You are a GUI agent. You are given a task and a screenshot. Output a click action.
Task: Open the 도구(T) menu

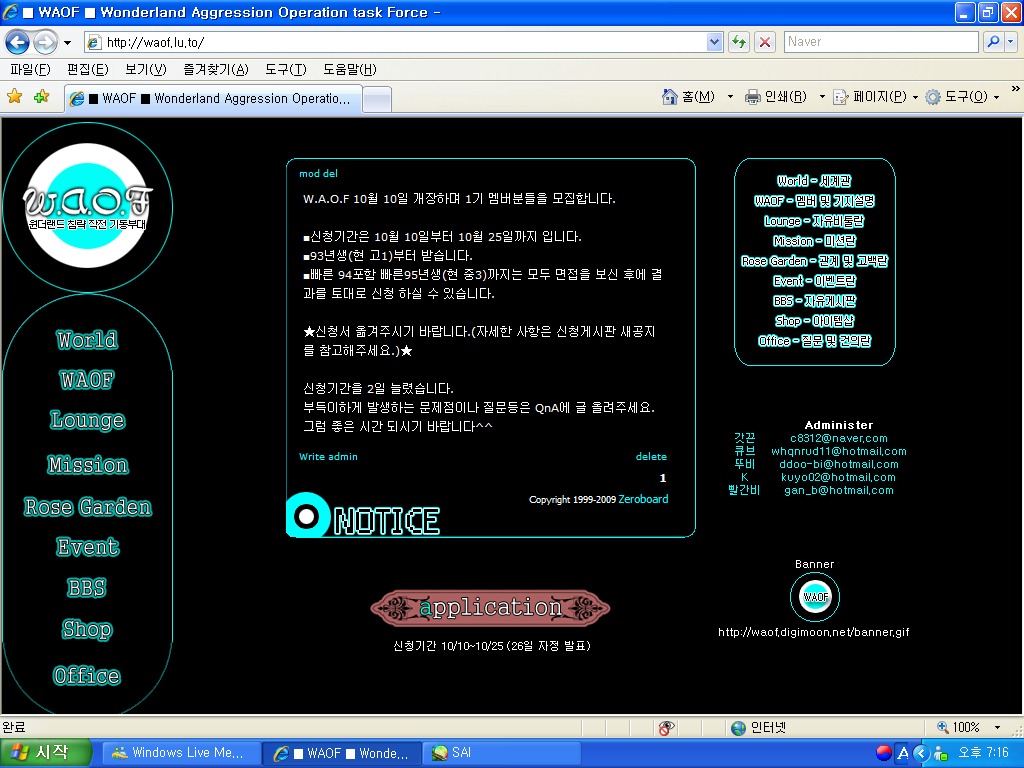point(285,69)
